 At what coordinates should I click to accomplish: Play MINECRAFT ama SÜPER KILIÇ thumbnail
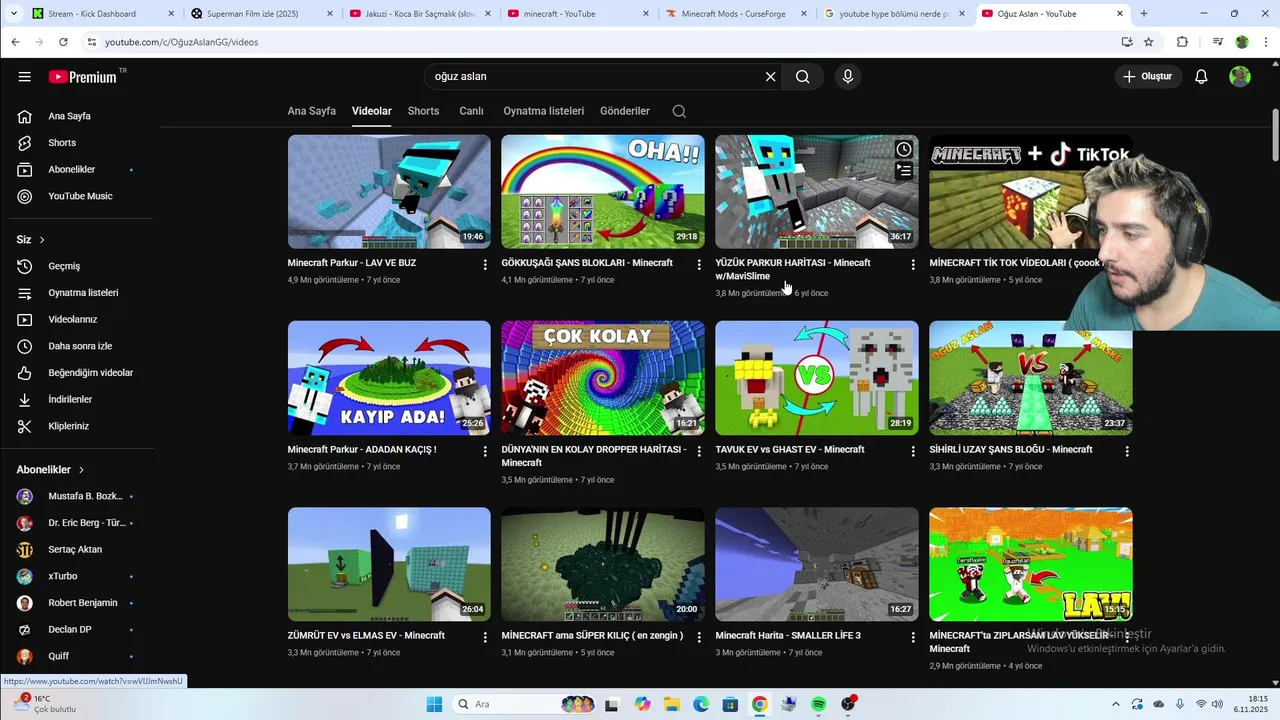click(603, 564)
